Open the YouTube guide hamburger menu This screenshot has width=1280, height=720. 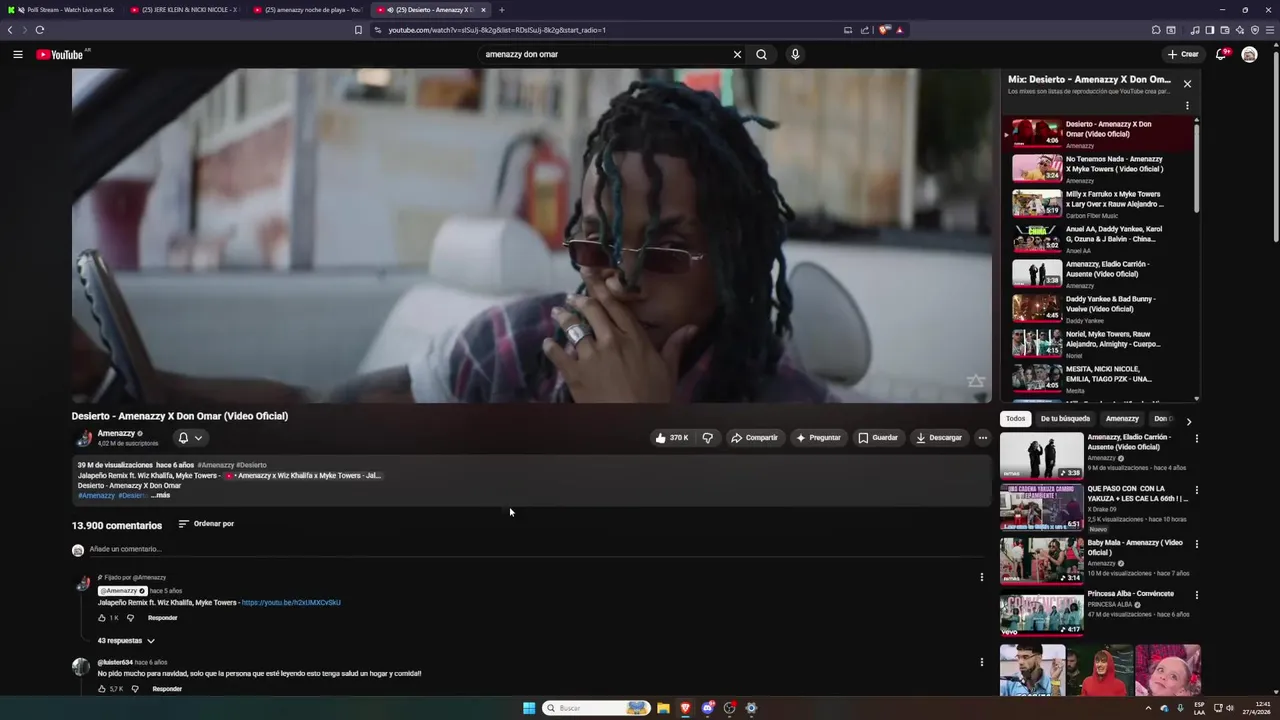[x=18, y=54]
